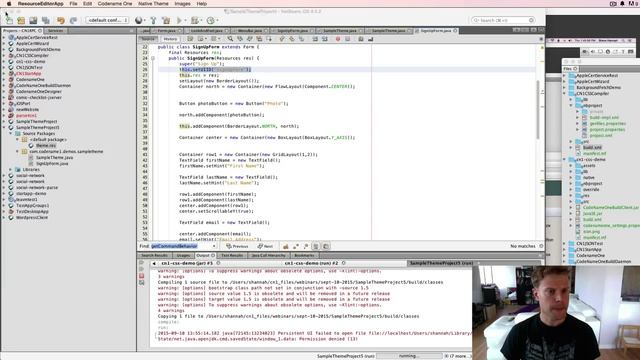Click the editor chart icon at toolbar end

(370, 39)
